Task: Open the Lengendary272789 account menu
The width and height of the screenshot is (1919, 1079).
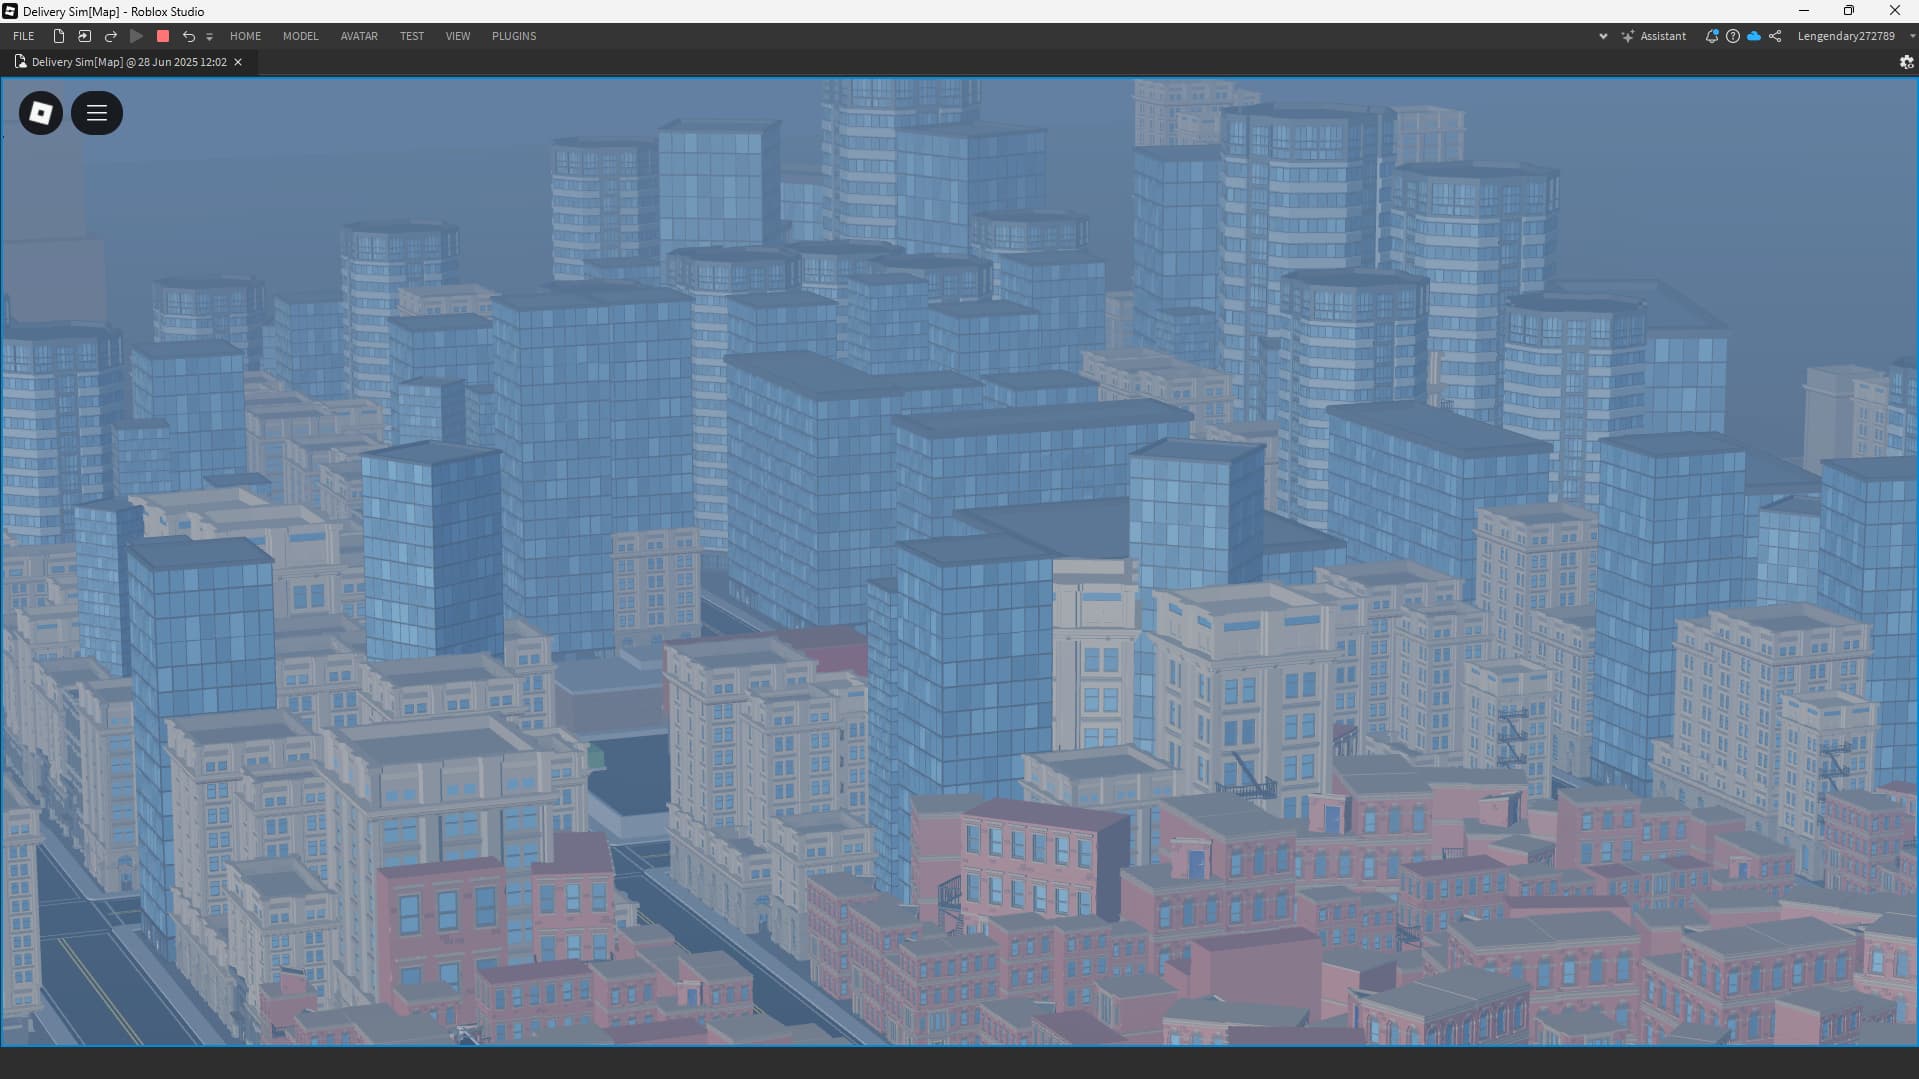Action: (1846, 36)
